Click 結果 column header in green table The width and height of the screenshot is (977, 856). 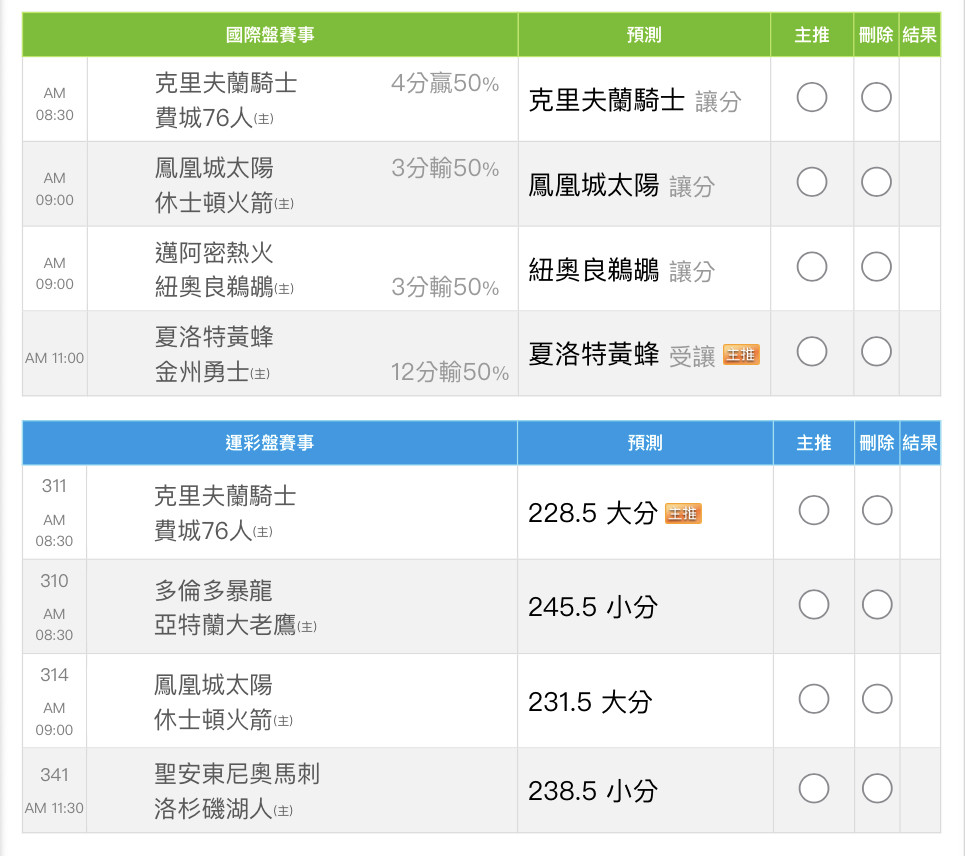[920, 35]
